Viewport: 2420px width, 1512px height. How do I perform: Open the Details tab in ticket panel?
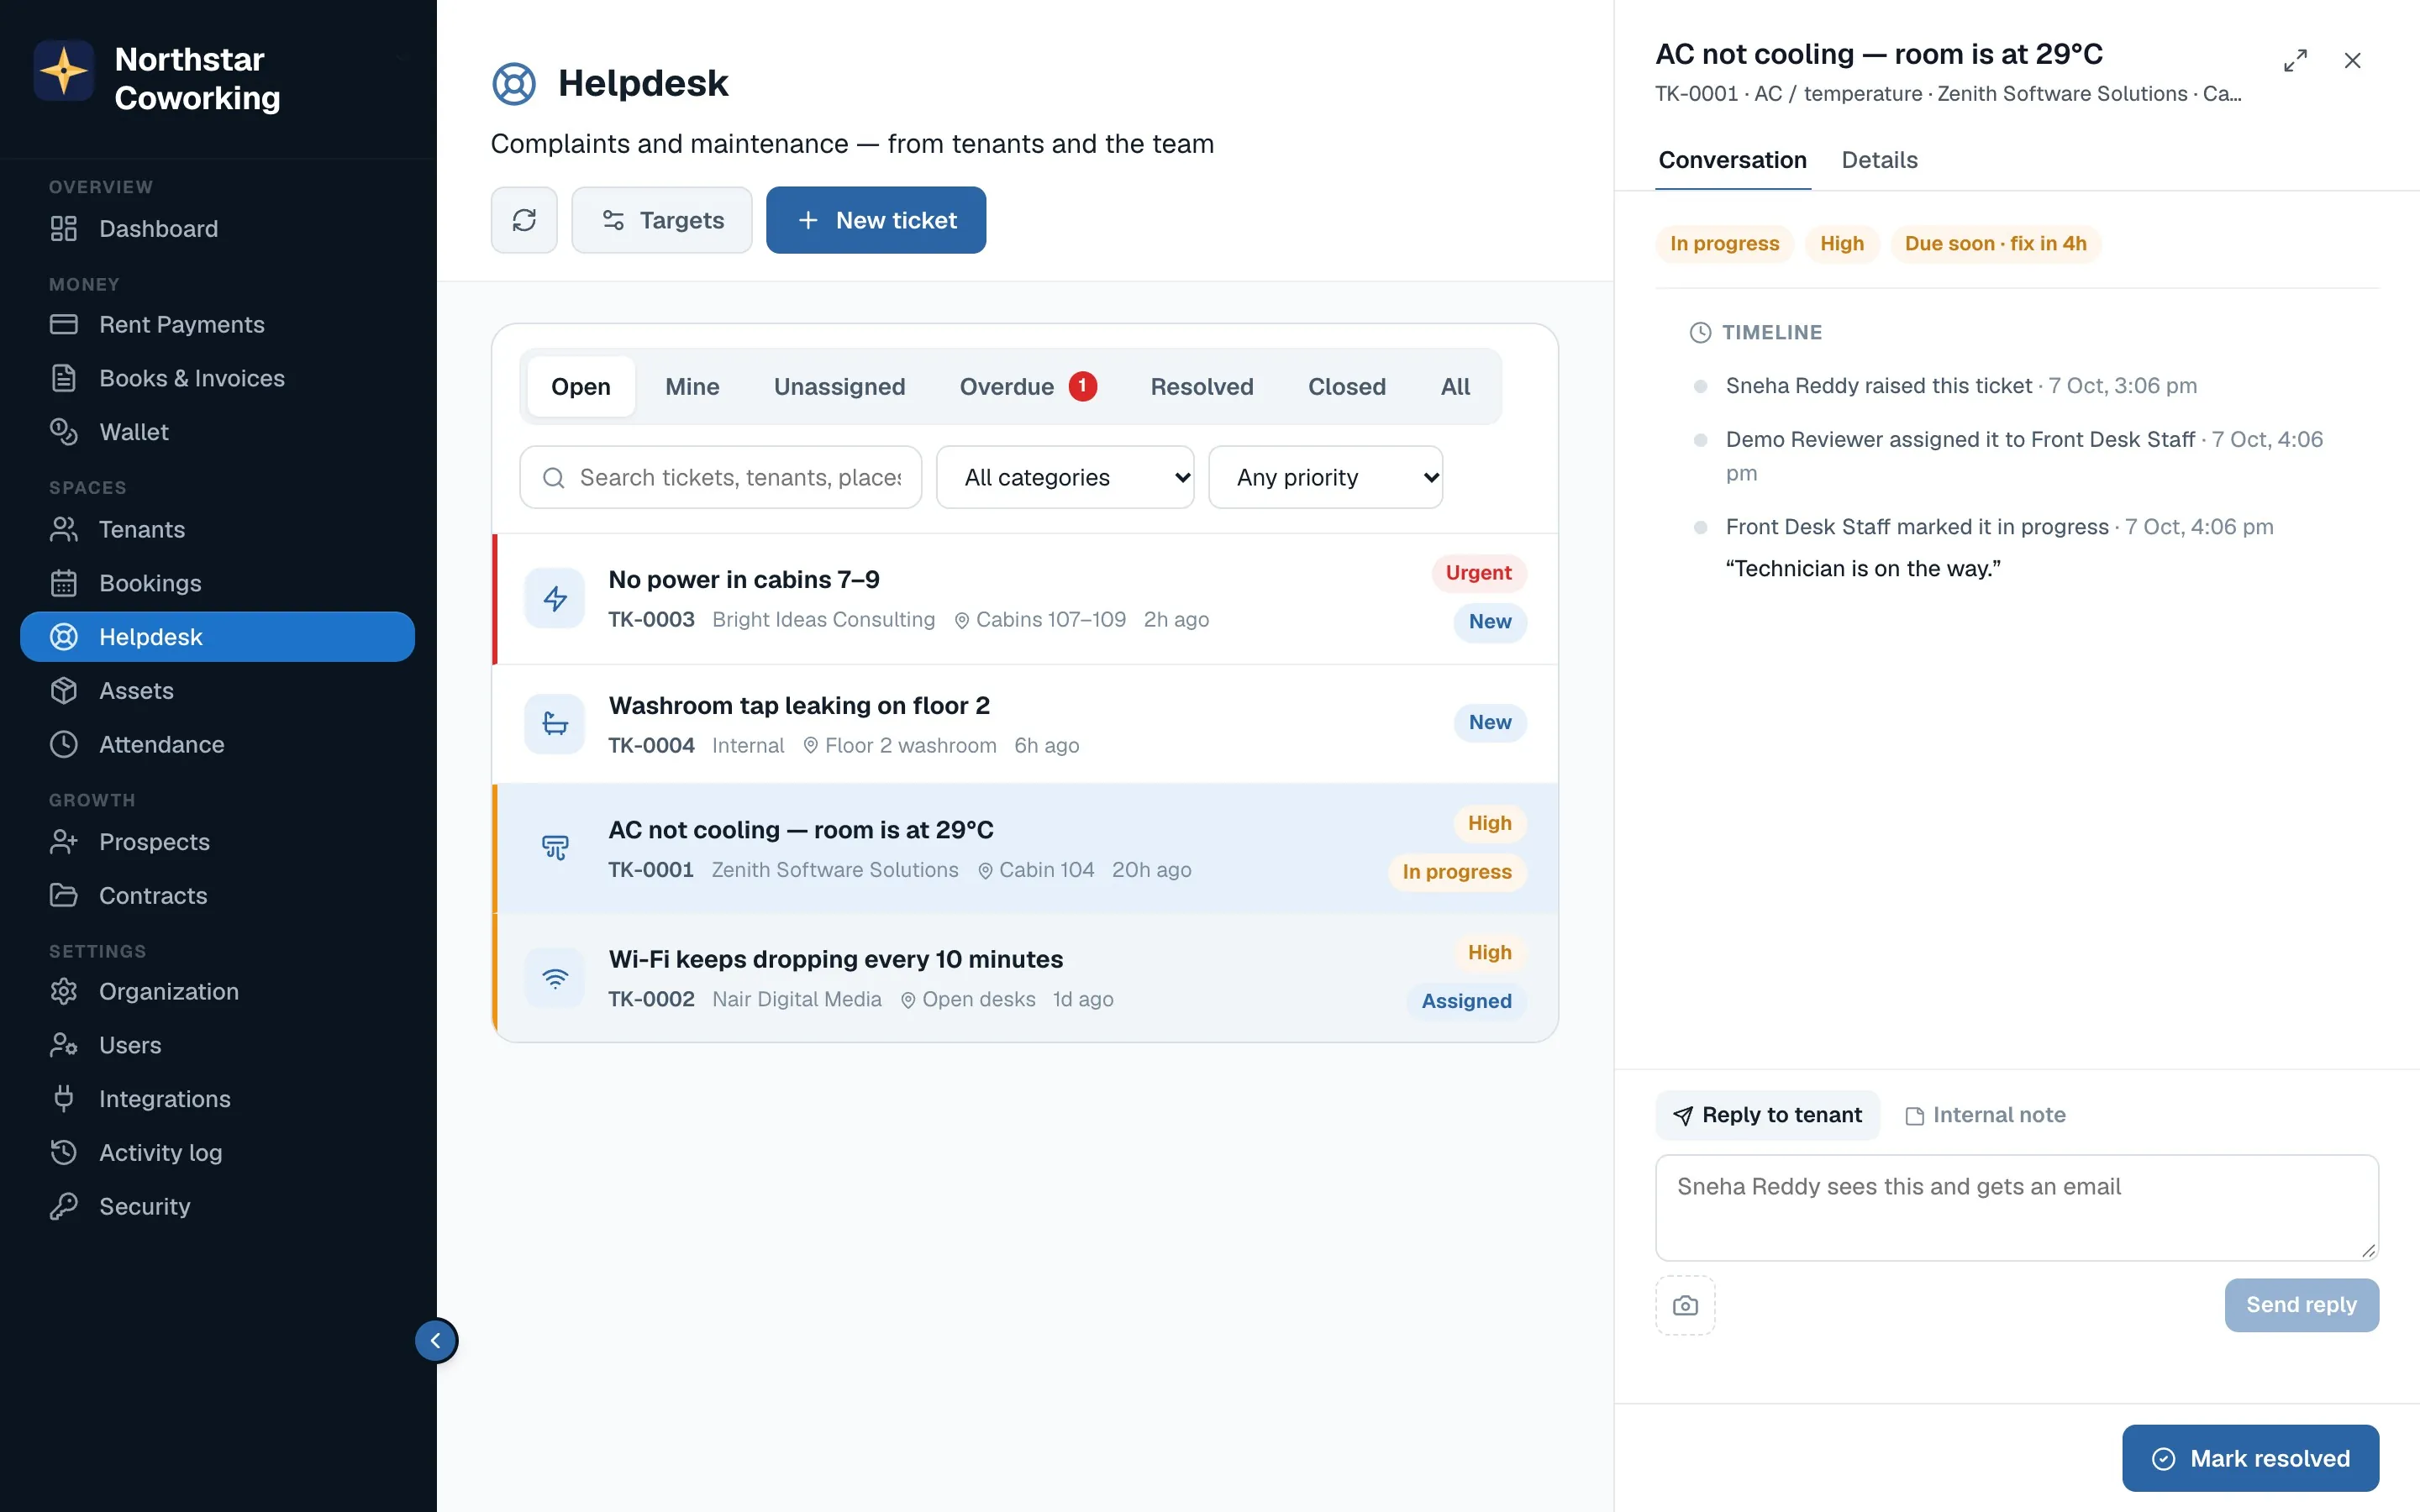tap(1879, 160)
